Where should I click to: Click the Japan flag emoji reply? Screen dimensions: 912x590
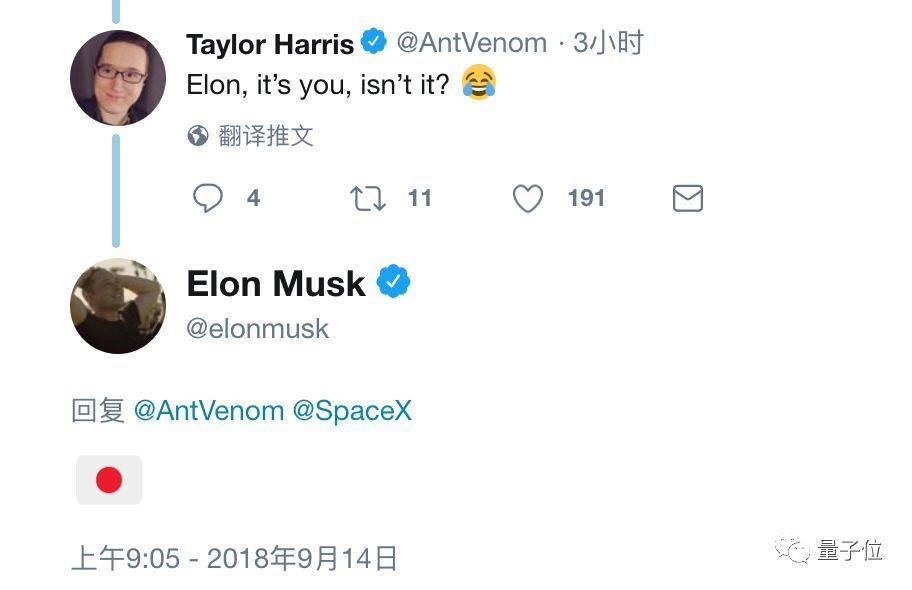[109, 480]
